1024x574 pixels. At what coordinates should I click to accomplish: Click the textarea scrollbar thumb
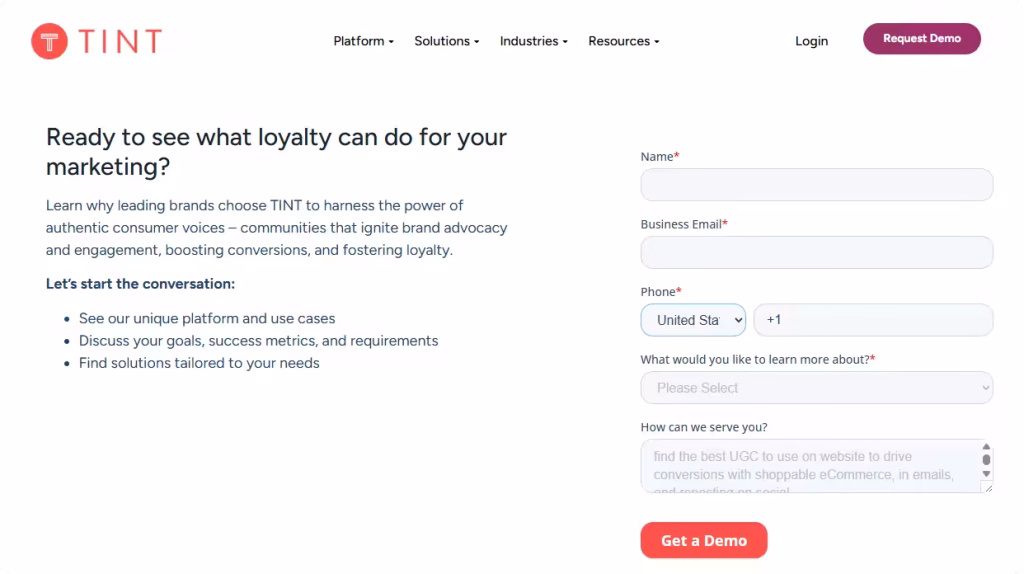coord(986,460)
